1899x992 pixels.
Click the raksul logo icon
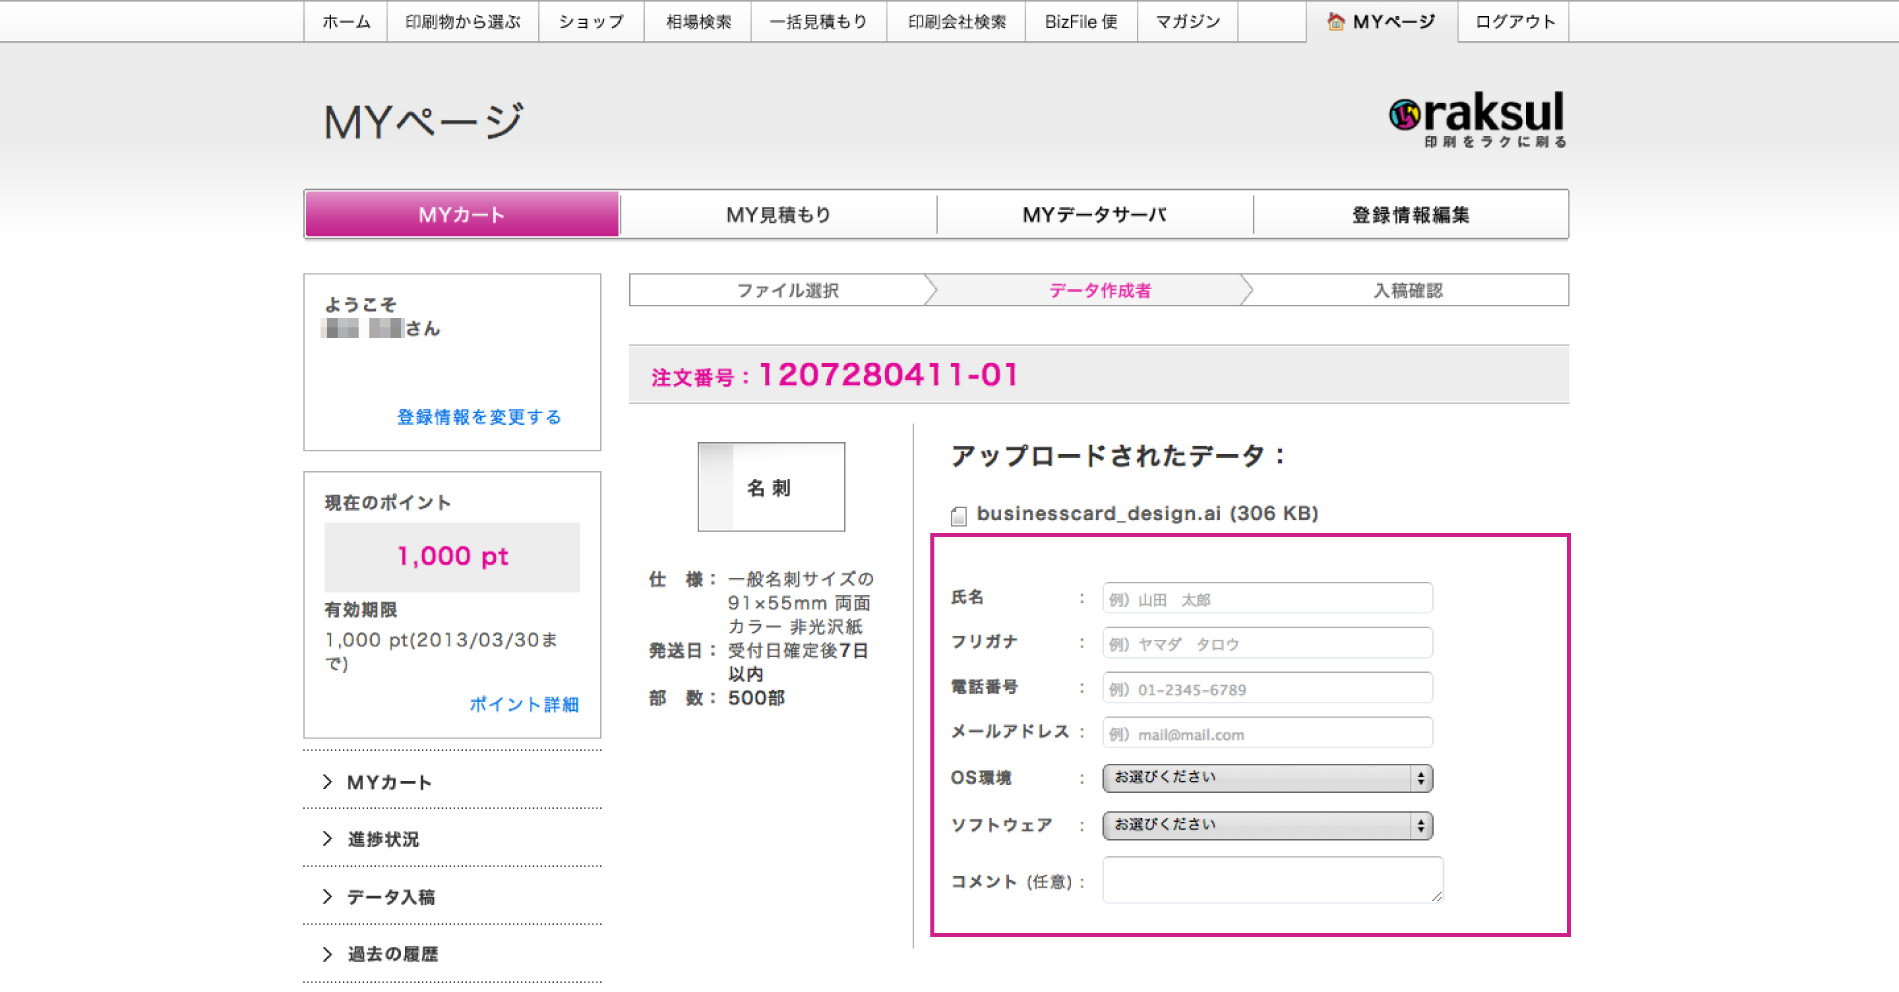tap(1404, 115)
